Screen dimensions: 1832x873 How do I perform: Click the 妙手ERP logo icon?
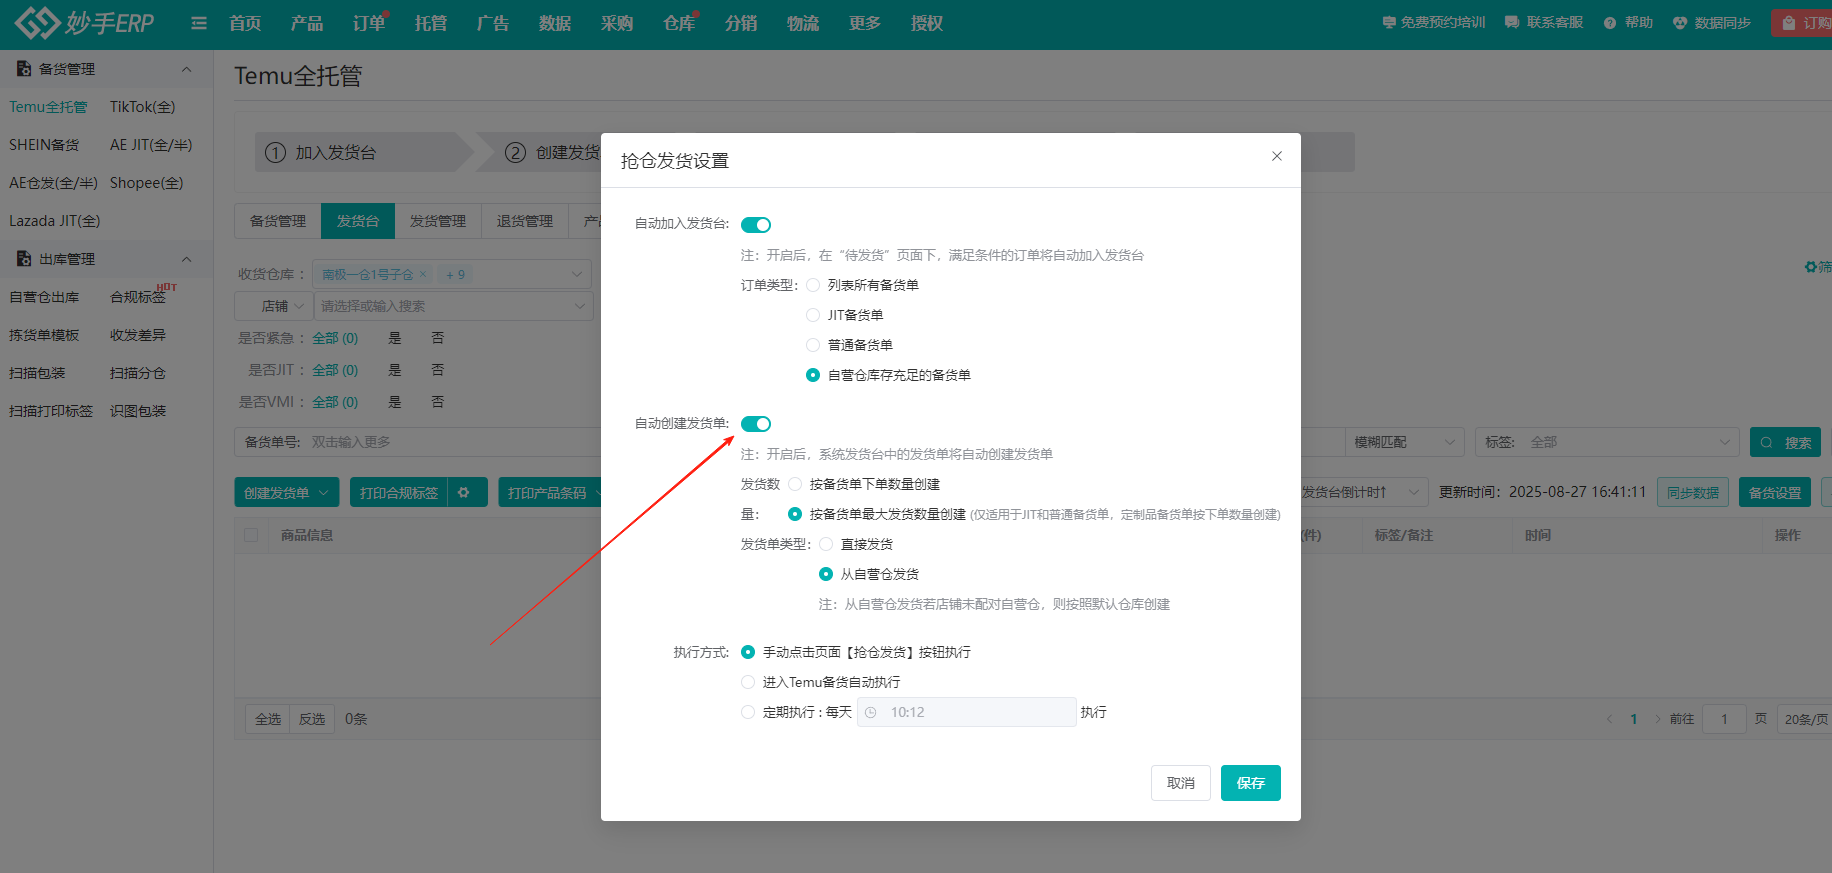pyautogui.click(x=38, y=23)
